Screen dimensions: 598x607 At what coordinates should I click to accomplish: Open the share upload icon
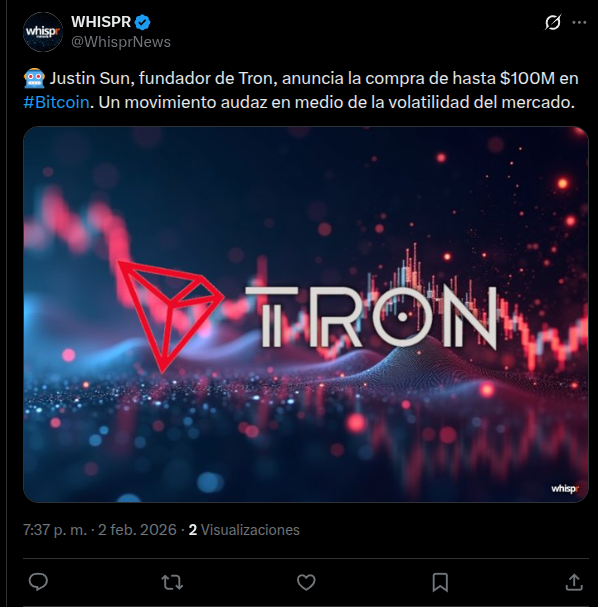pyautogui.click(x=574, y=582)
